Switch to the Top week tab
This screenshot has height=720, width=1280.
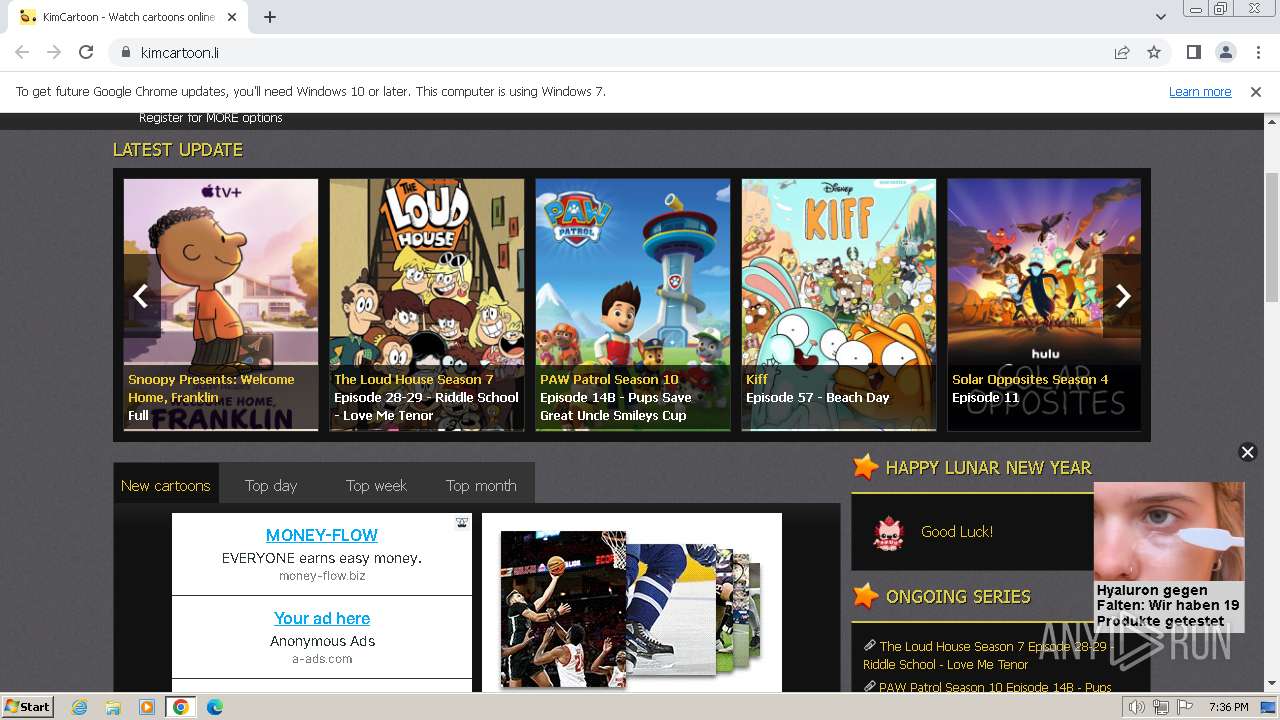[x=376, y=485]
